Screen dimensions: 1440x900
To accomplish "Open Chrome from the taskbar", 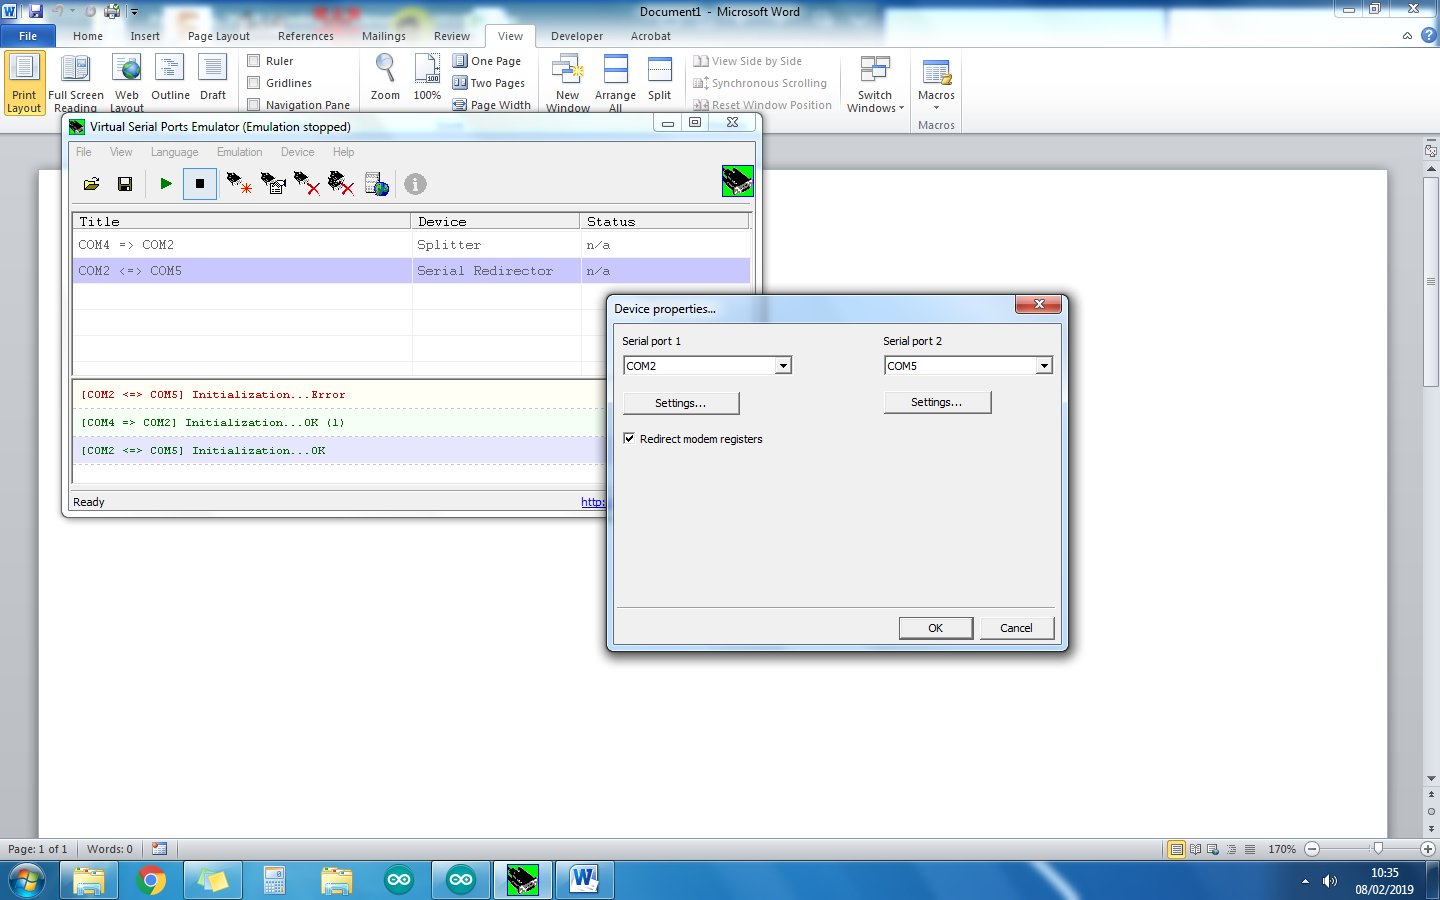I will tap(151, 880).
